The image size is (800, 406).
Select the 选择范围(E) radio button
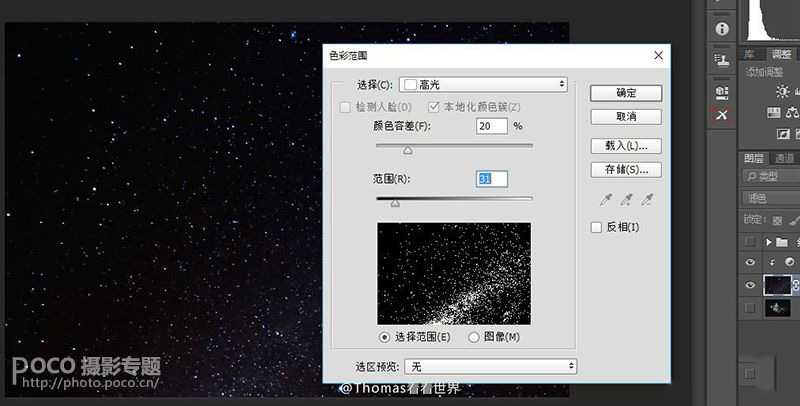point(385,337)
